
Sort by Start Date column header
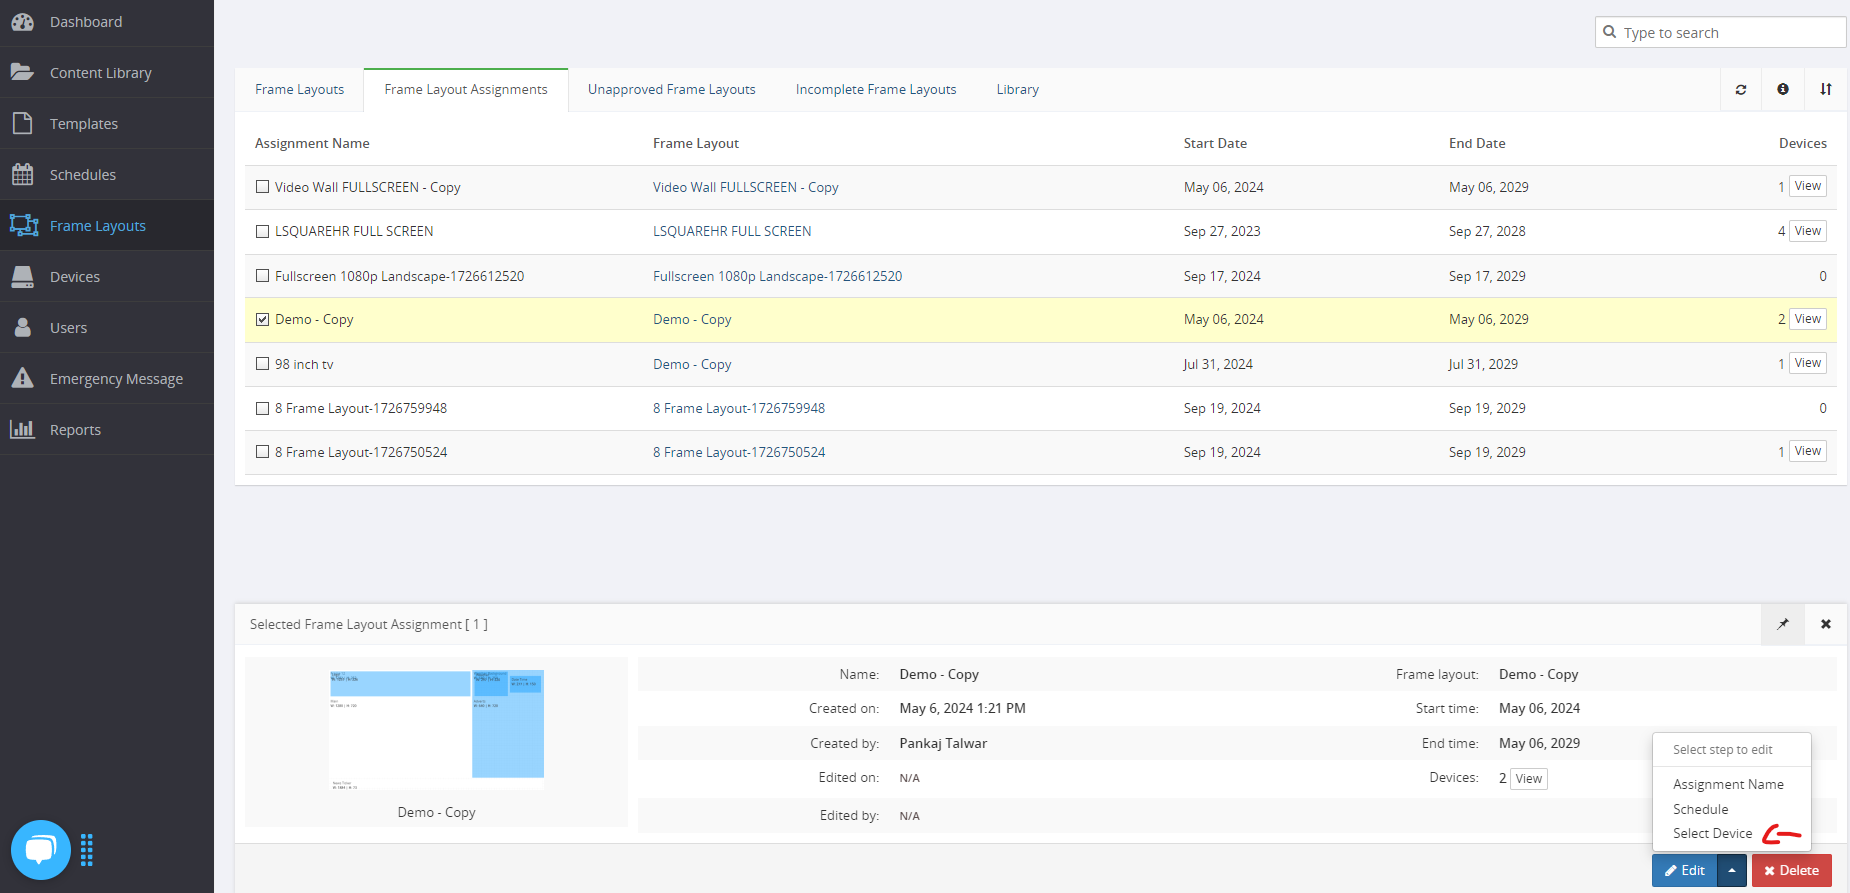tap(1215, 143)
